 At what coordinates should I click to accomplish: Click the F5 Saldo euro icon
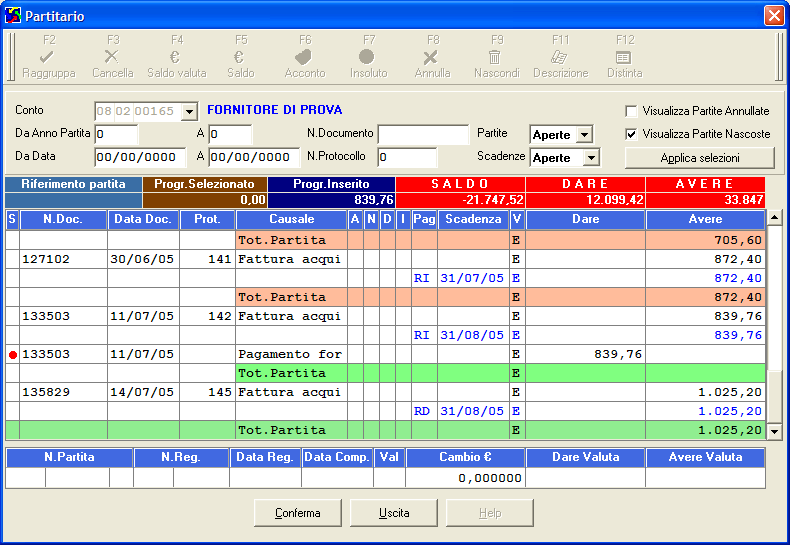coord(239,57)
